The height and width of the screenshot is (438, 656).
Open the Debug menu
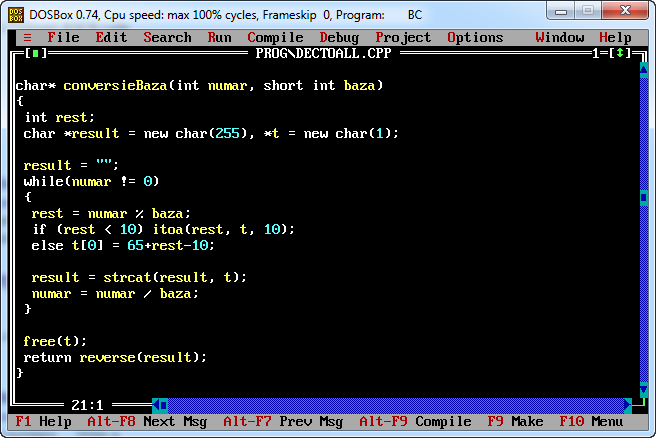pos(339,37)
